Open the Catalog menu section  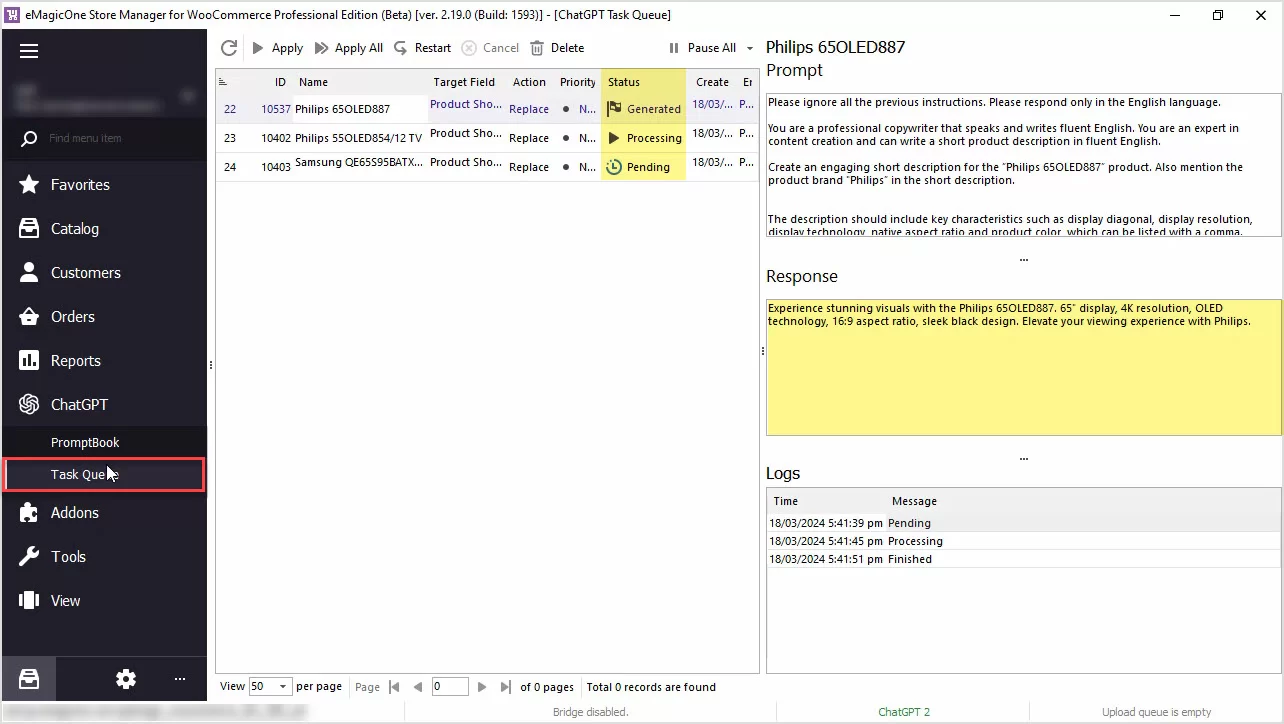point(75,229)
